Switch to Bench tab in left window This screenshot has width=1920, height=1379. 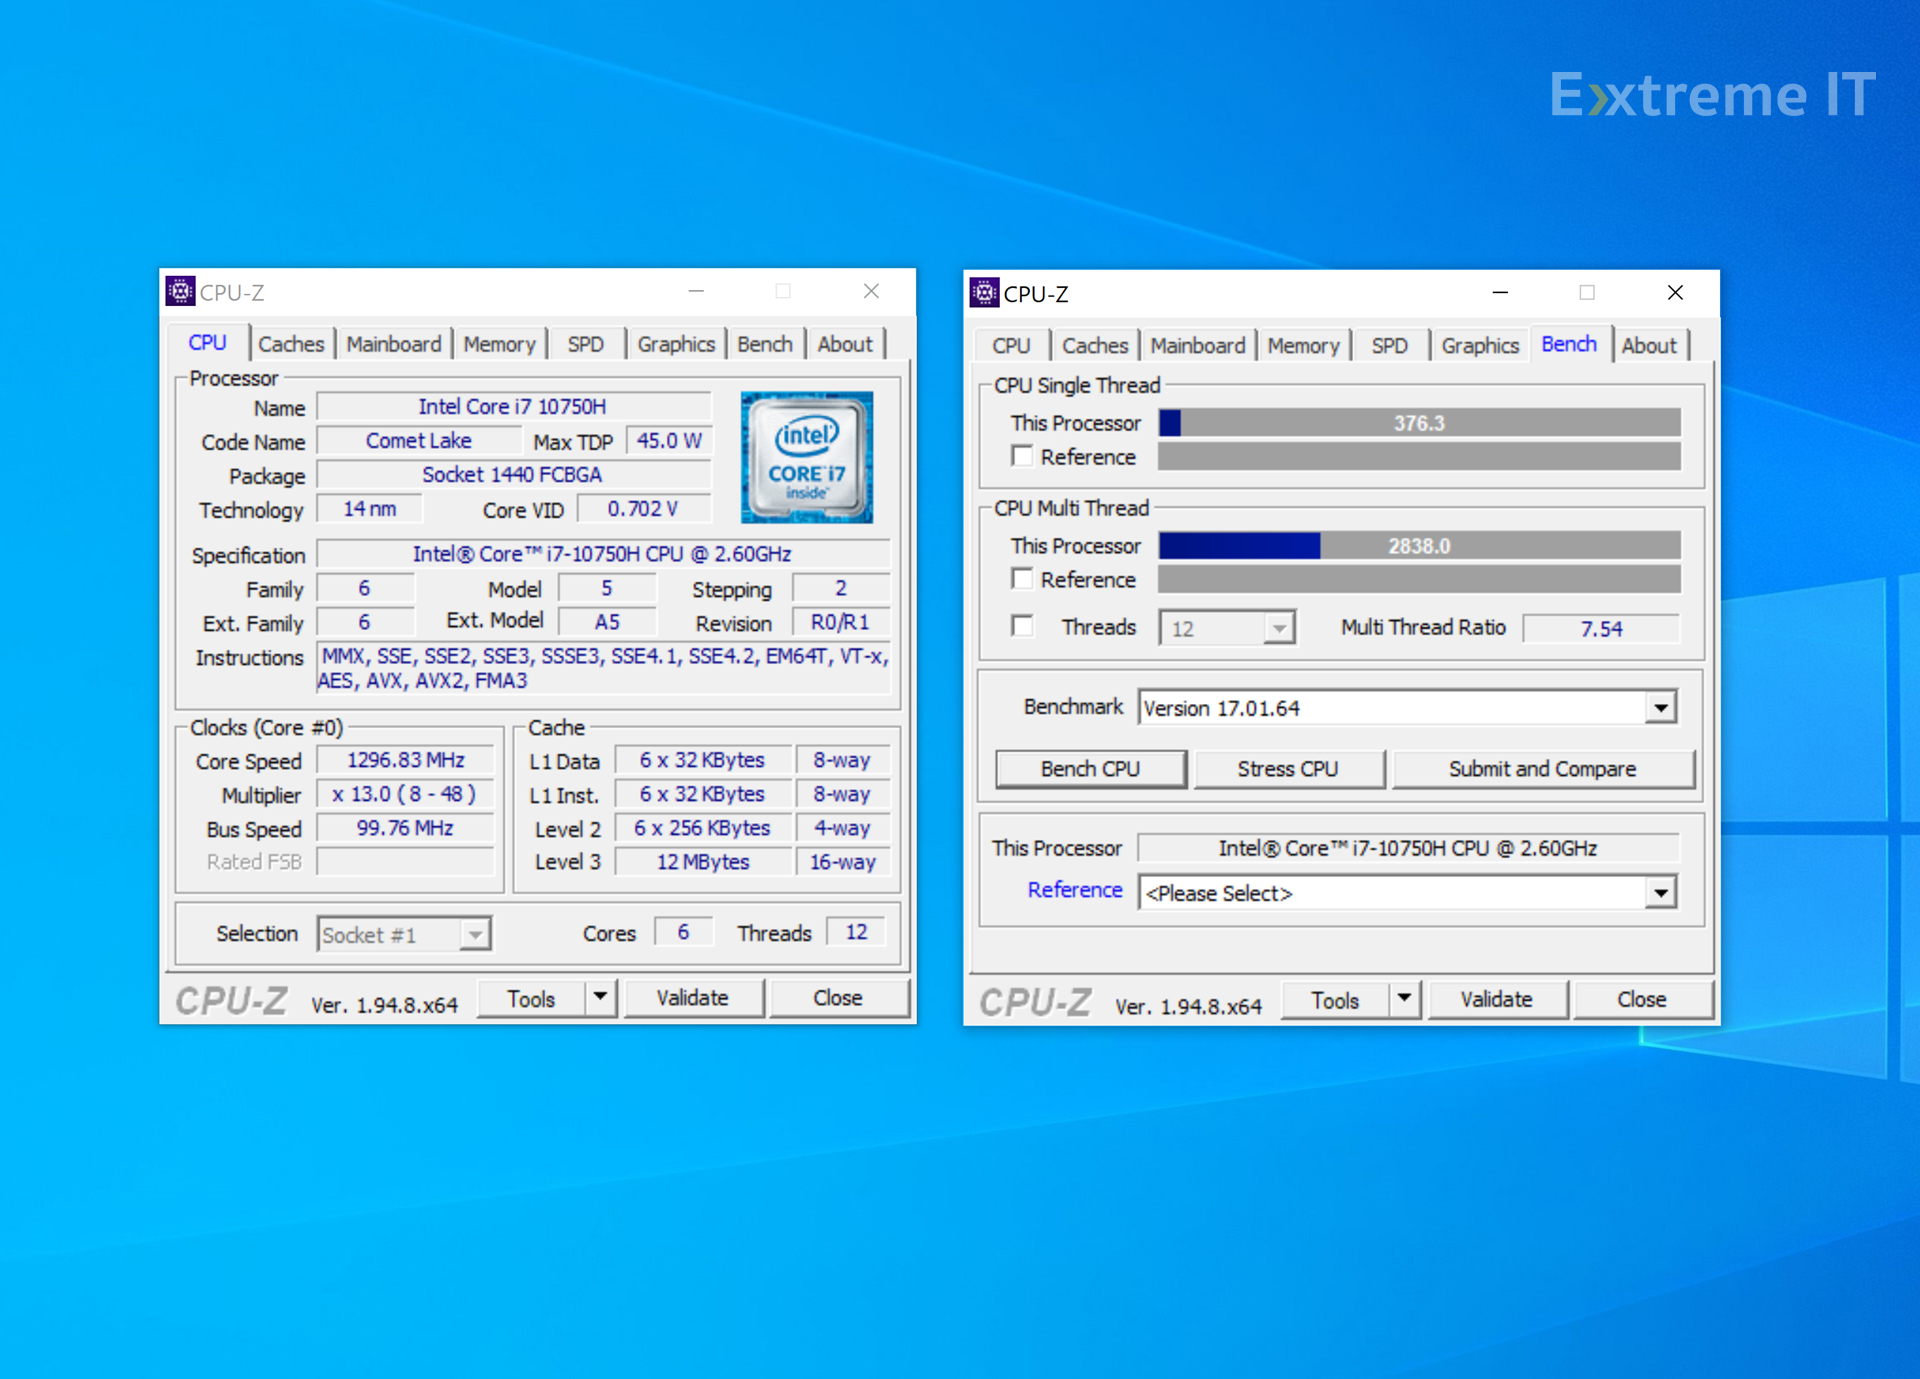click(x=765, y=344)
